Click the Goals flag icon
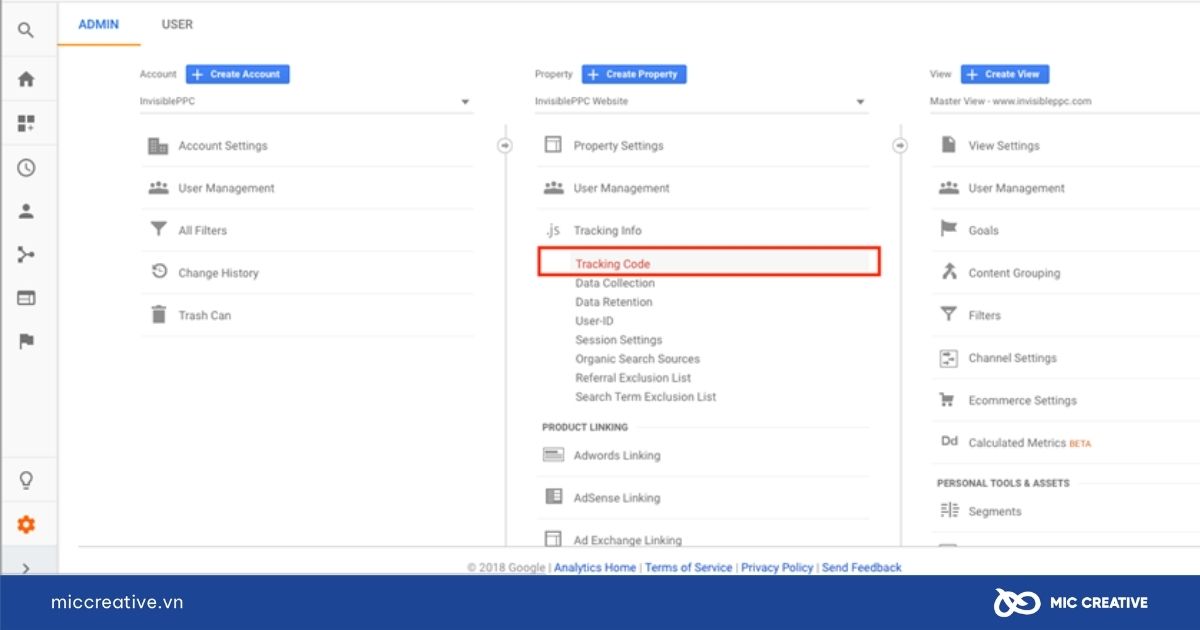The image size is (1200, 630). (948, 230)
